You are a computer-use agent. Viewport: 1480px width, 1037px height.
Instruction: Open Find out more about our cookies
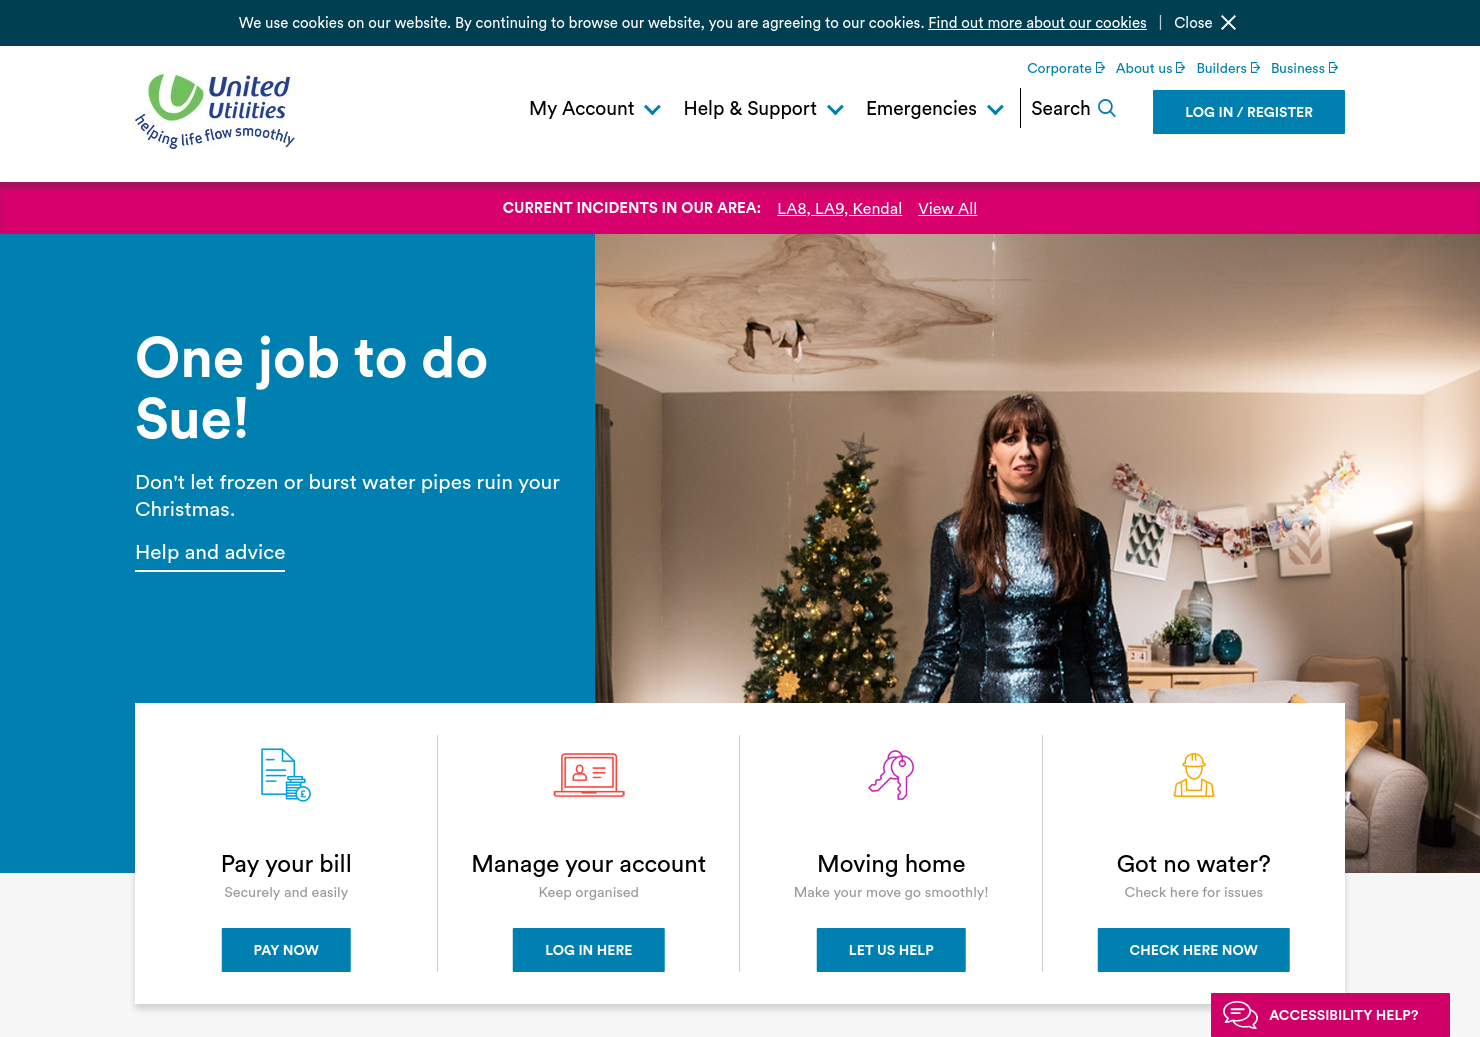[1037, 23]
